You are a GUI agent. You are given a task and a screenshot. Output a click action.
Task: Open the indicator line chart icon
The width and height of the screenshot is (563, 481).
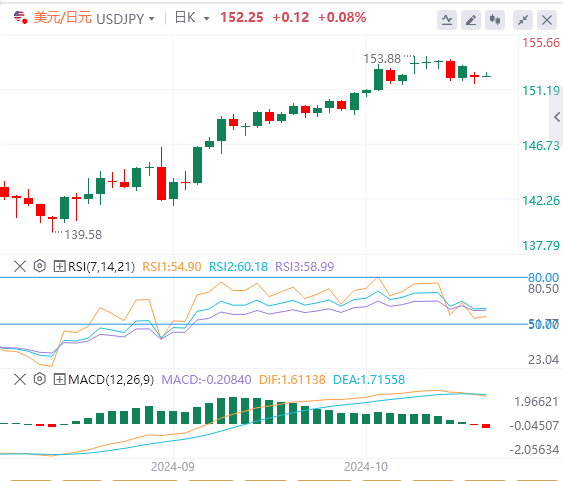pos(447,20)
